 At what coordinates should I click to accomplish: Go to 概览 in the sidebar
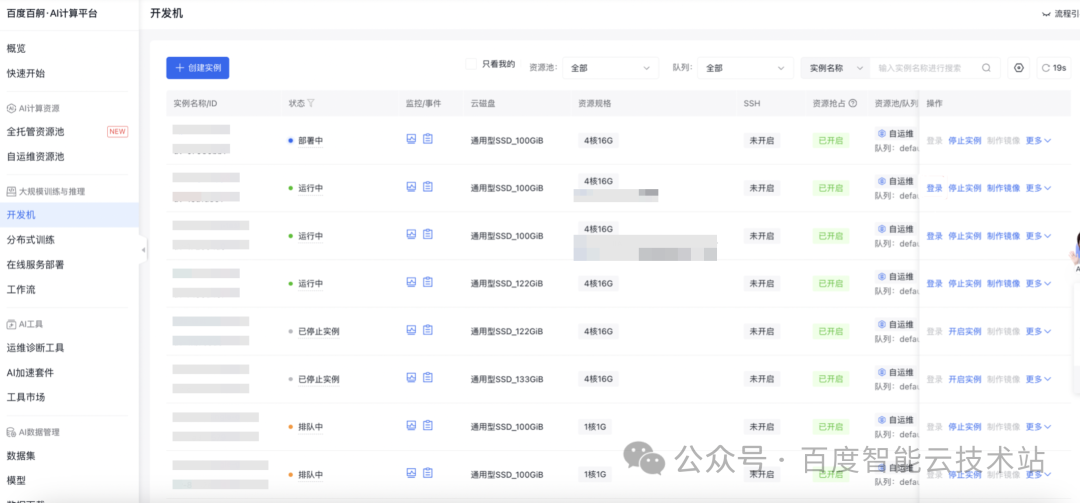[17, 48]
